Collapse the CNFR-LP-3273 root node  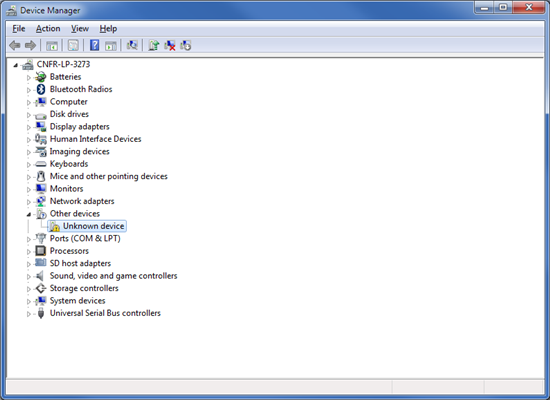[x=15, y=65]
